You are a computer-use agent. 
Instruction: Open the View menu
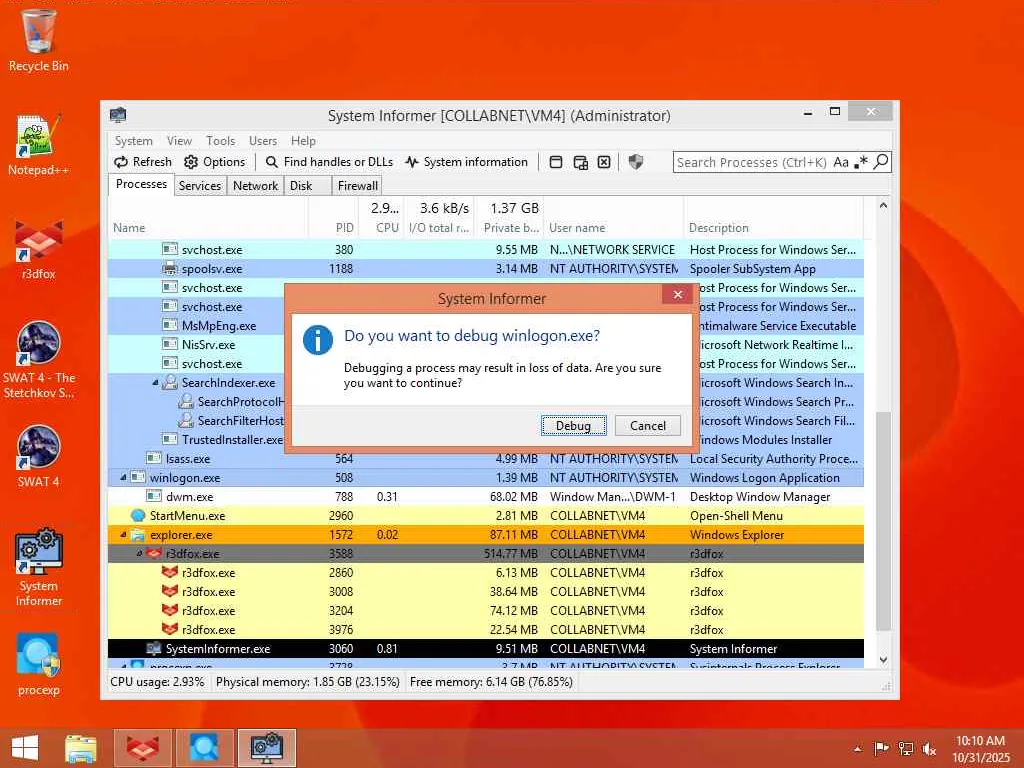pos(179,141)
